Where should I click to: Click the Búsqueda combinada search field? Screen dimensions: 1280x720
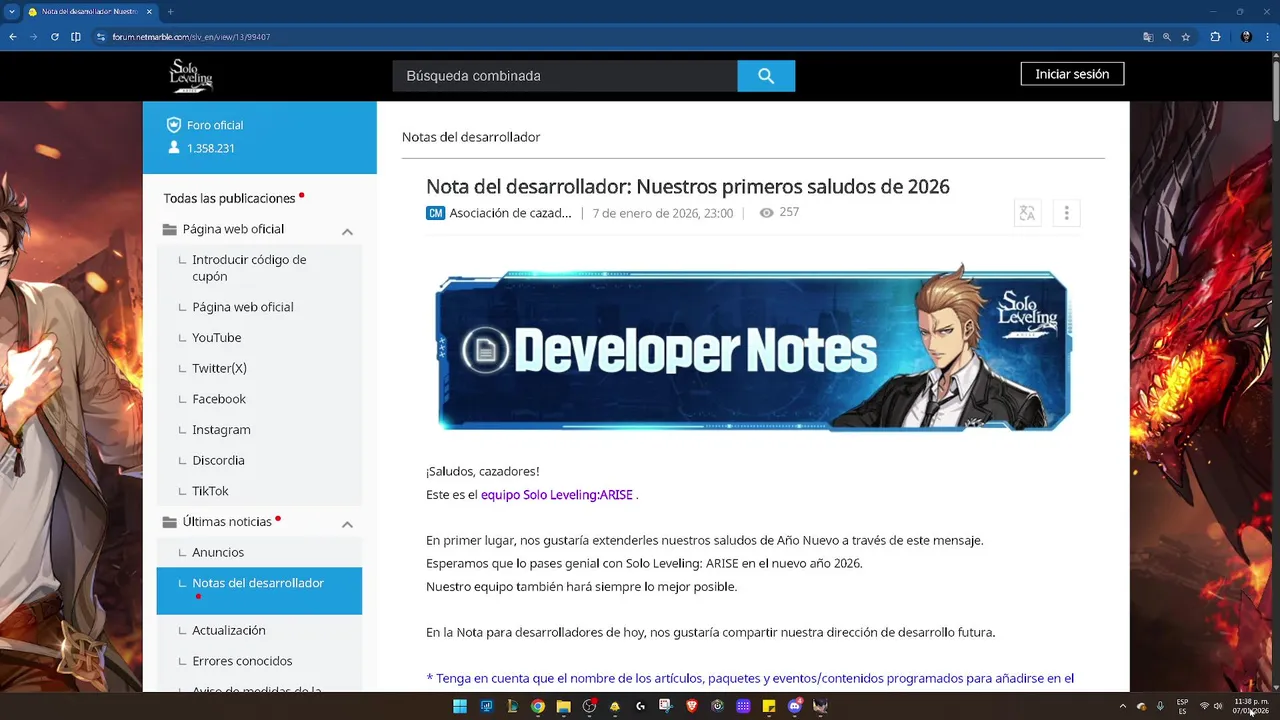point(565,76)
